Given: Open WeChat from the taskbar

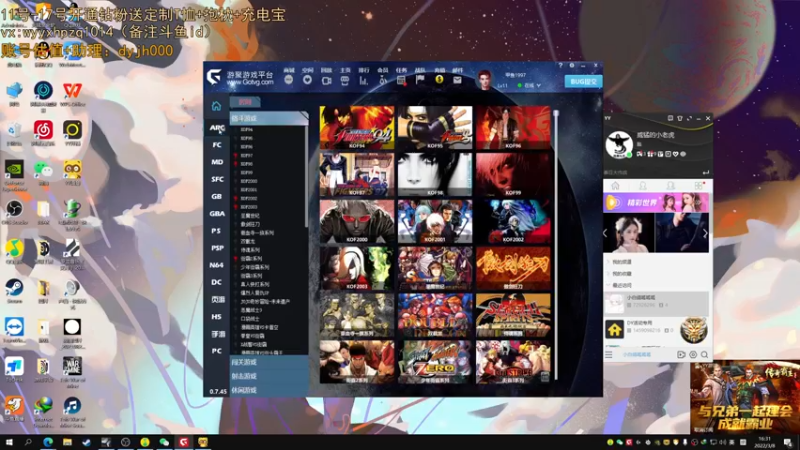Looking at the screenshot, I should pyautogui.click(x=164, y=442).
